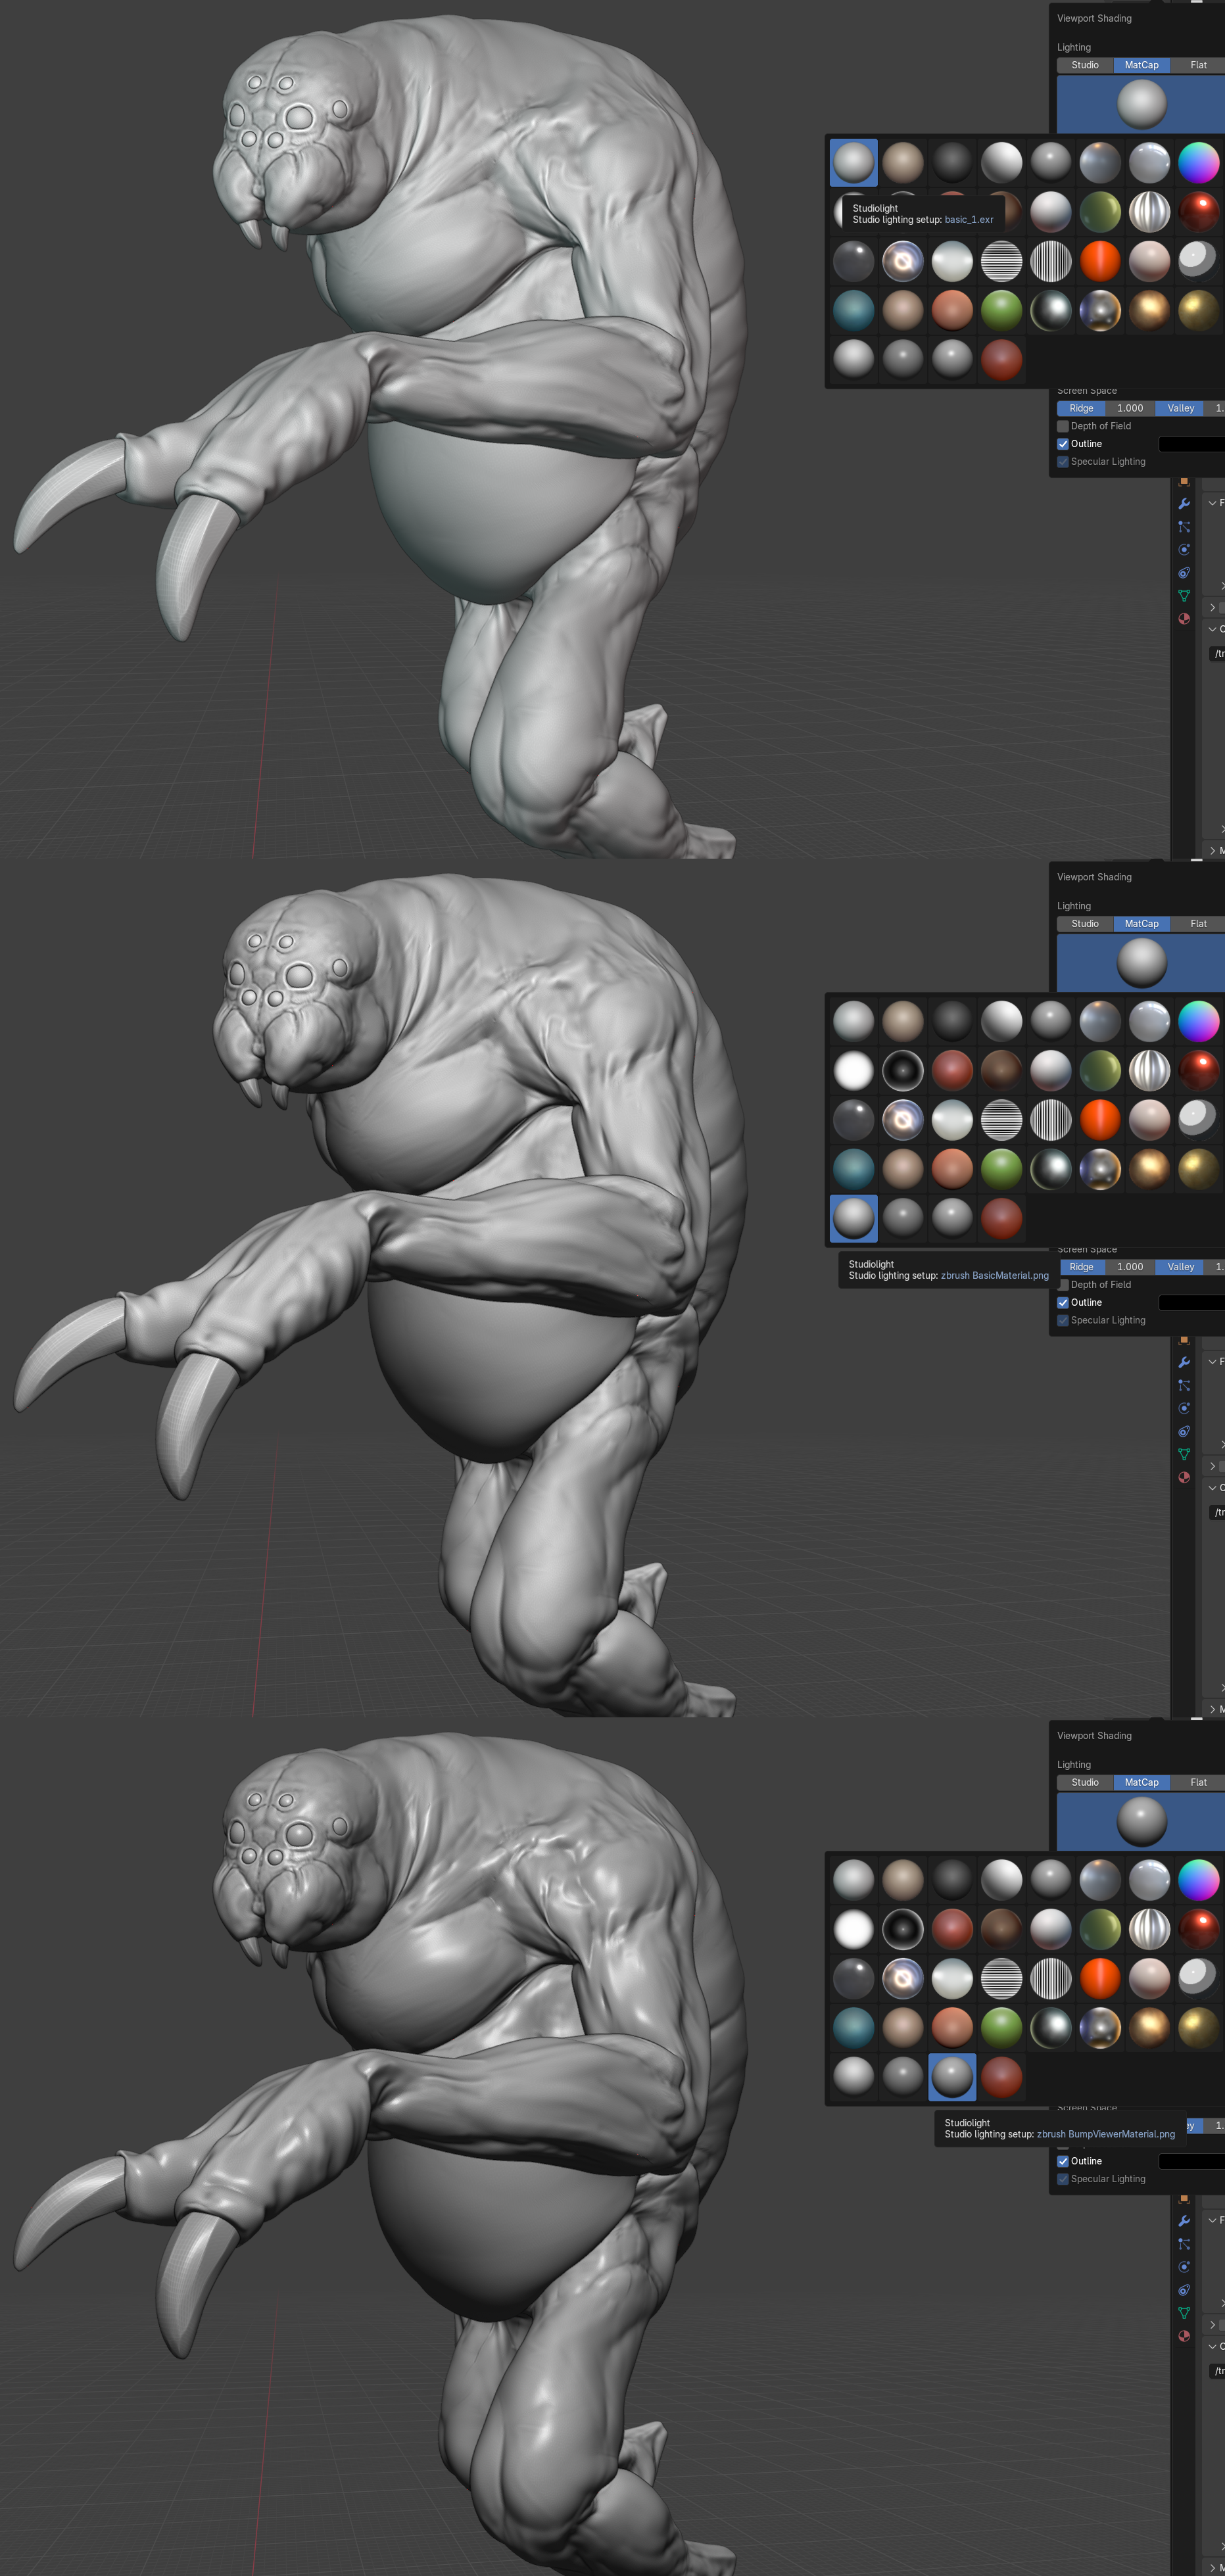This screenshot has height=2576, width=1225.
Task: Uncheck Outline checkbox in middle screenshot
Action: point(1063,1303)
